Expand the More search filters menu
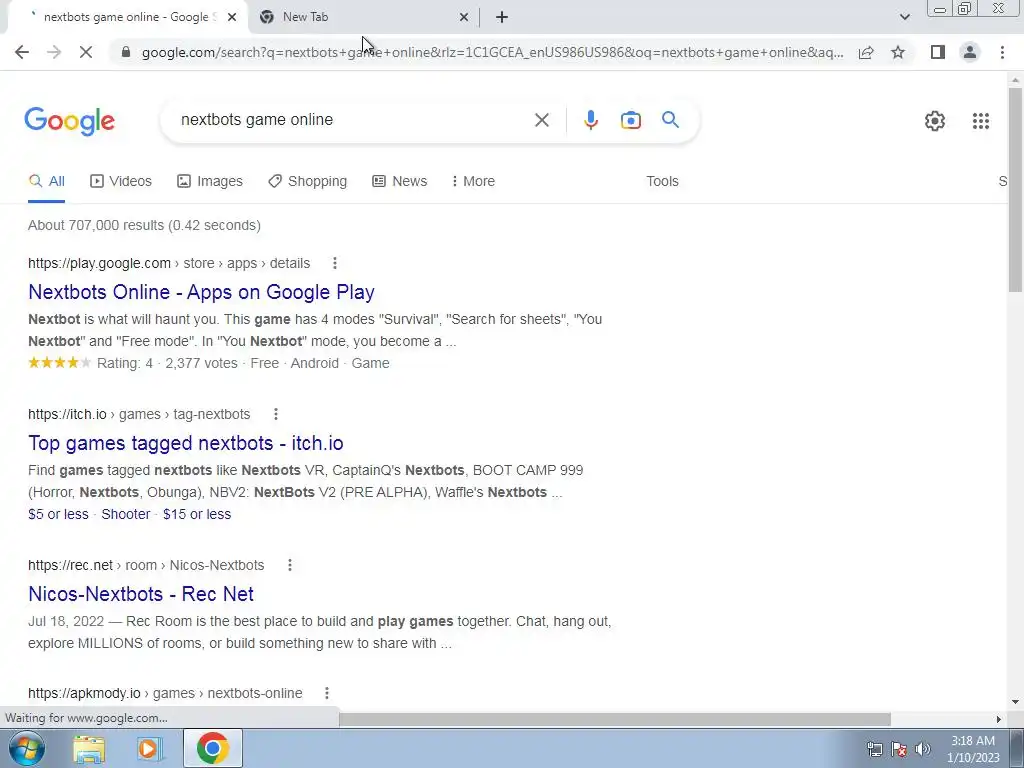This screenshot has width=1024, height=768. pos(473,181)
